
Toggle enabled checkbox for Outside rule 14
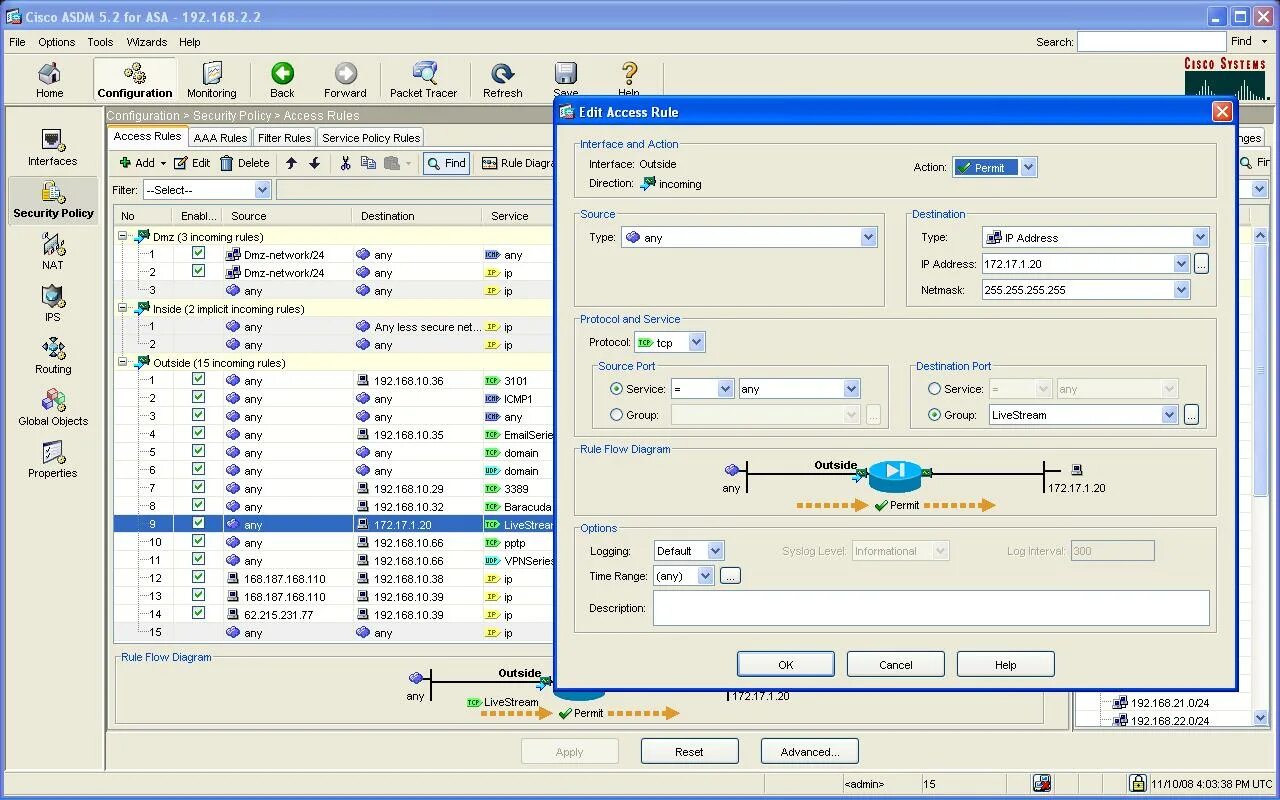[198, 614]
